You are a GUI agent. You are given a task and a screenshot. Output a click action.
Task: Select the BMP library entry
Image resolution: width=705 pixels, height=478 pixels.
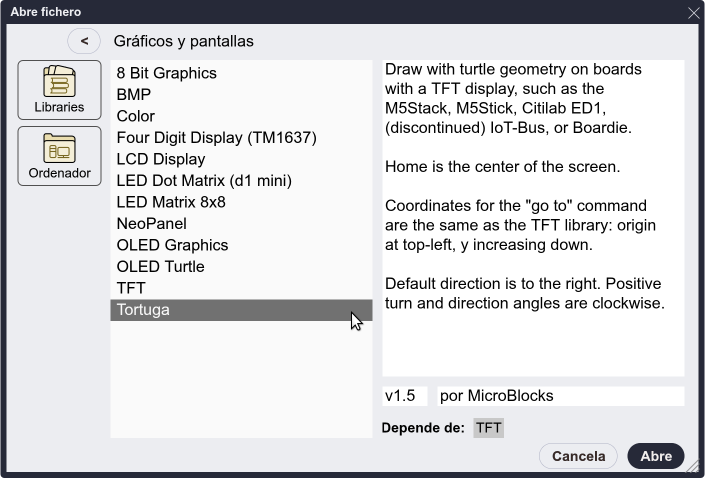click(134, 94)
